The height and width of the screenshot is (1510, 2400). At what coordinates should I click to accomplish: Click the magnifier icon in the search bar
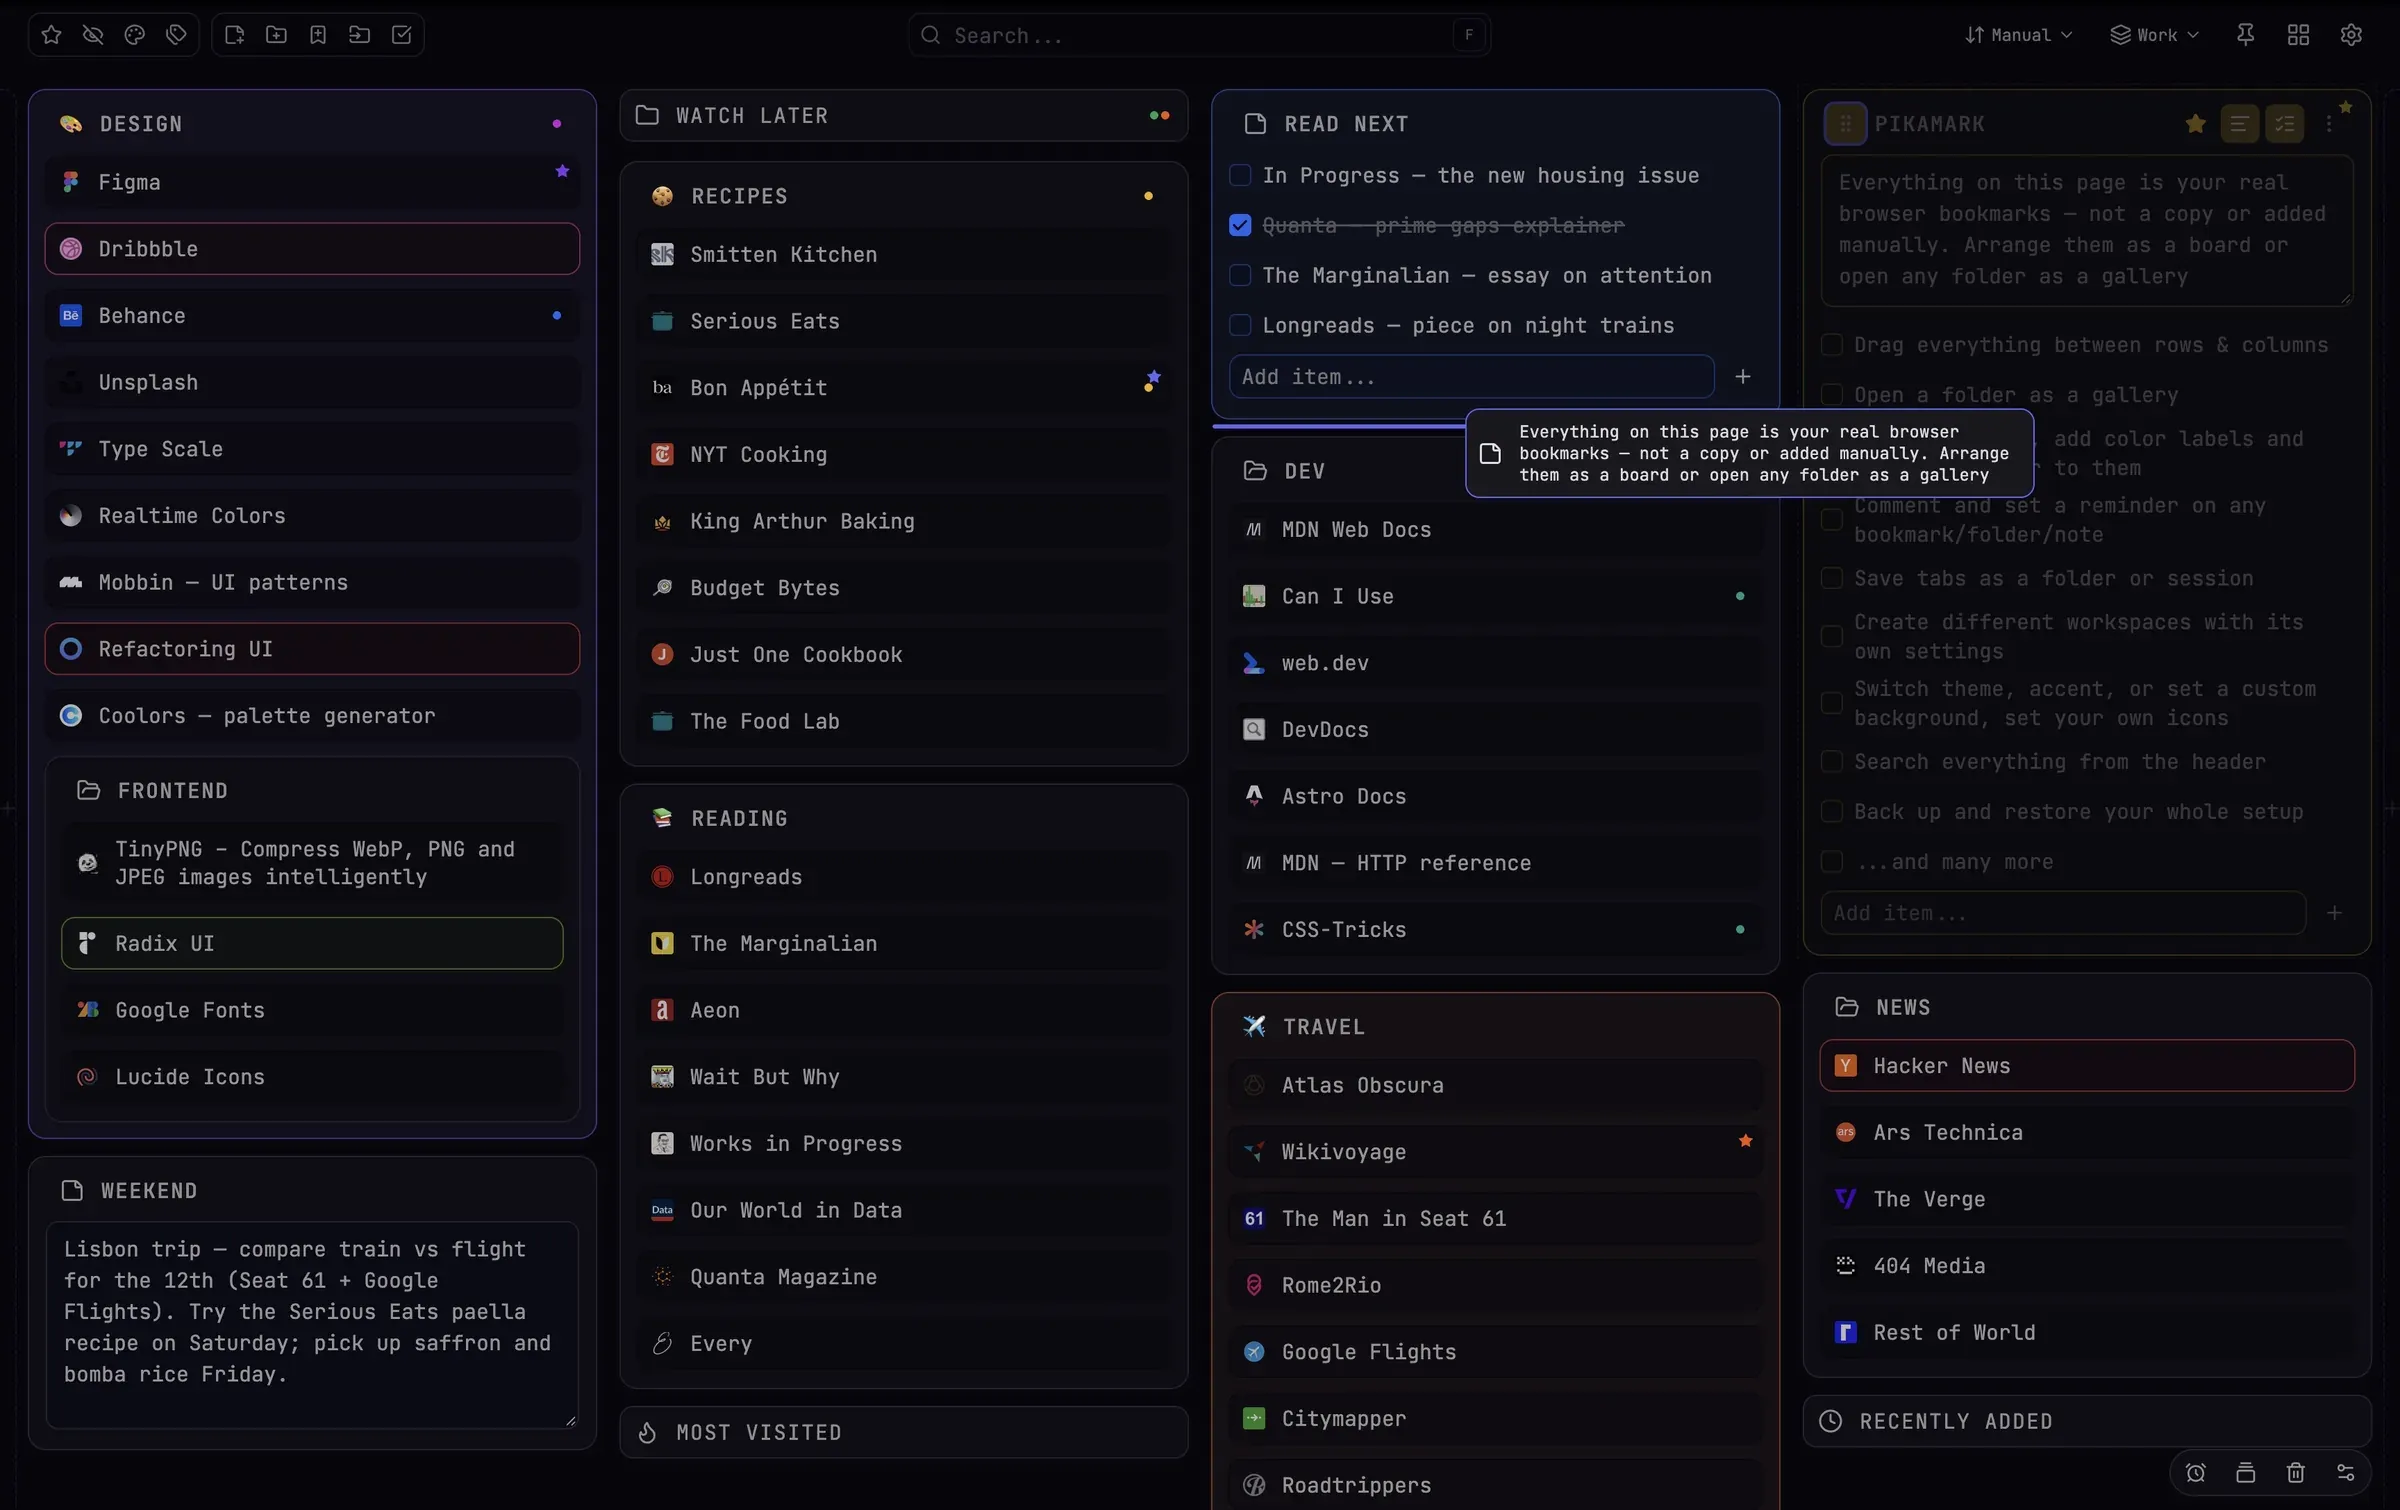click(x=931, y=35)
